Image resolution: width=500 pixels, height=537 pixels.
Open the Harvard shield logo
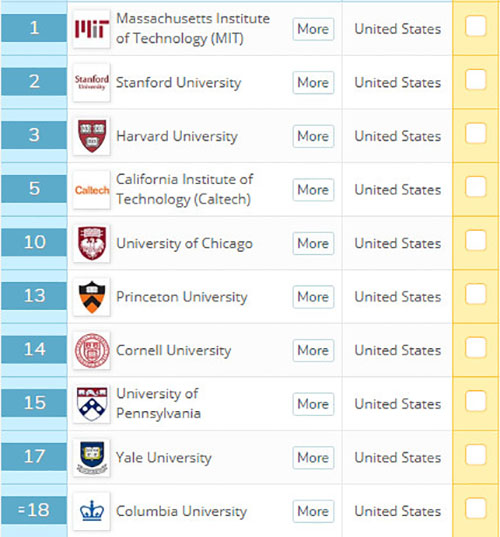point(91,136)
